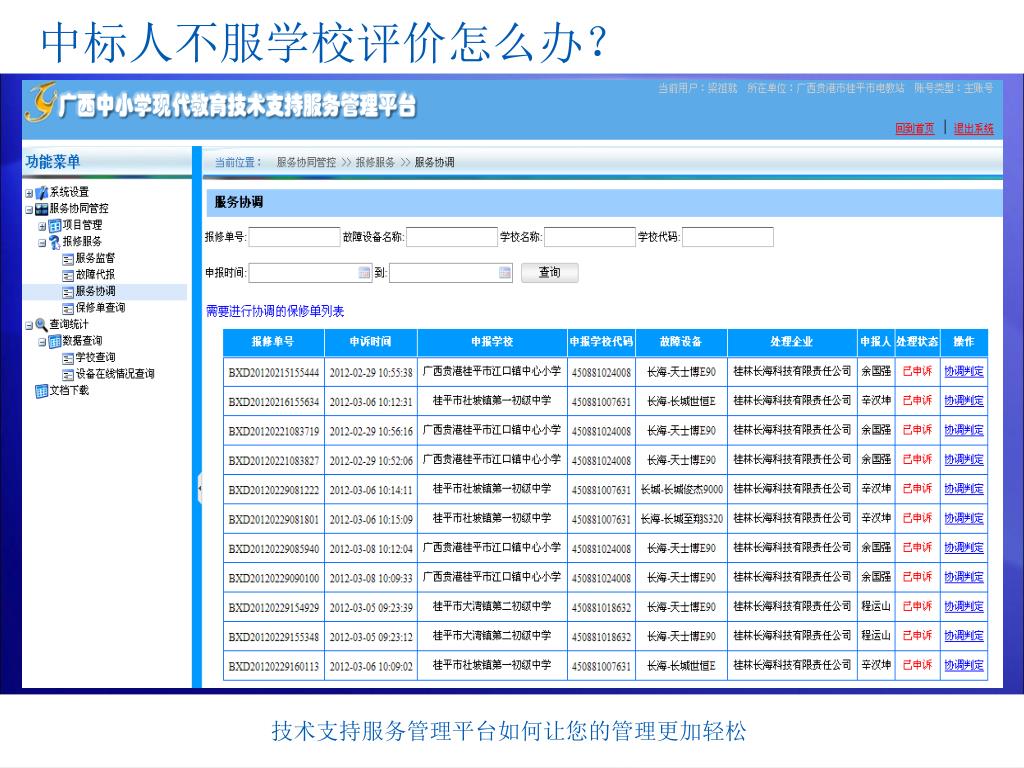Click 协调判定 for BXD20120229154929
The image size is (1024, 768).
click(x=964, y=606)
